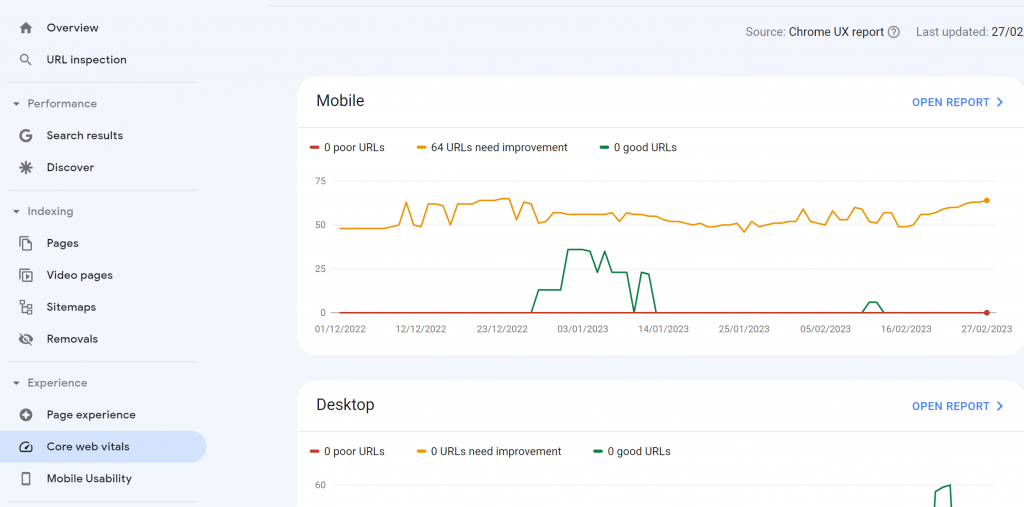Click the Page experience plus-circle icon
The height and width of the screenshot is (507, 1024).
click(25, 415)
